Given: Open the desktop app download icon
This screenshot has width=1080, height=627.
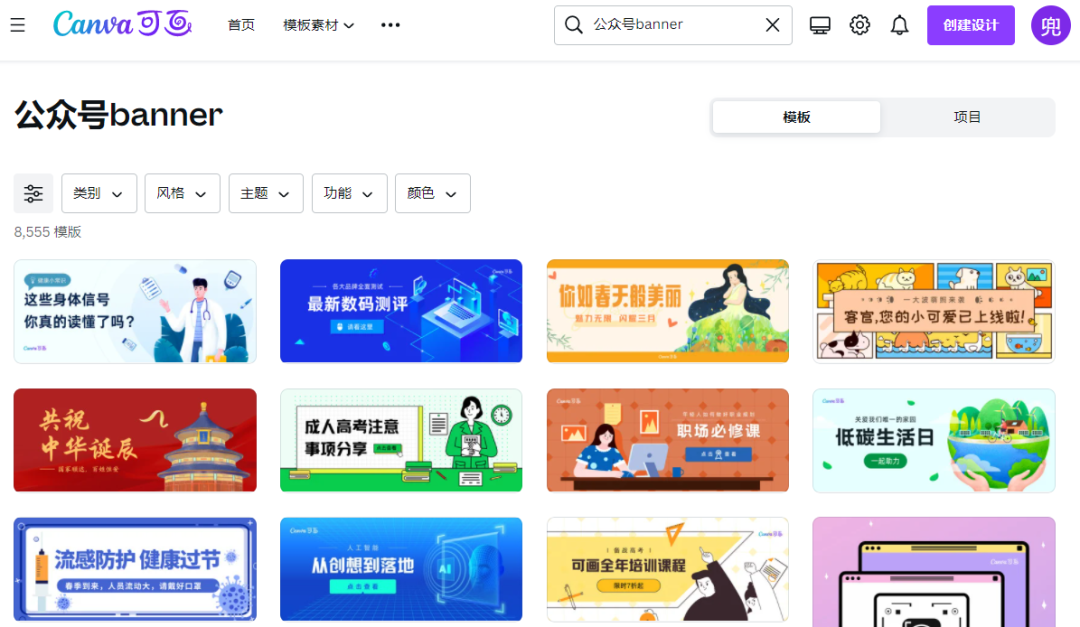Looking at the screenshot, I should pos(820,25).
